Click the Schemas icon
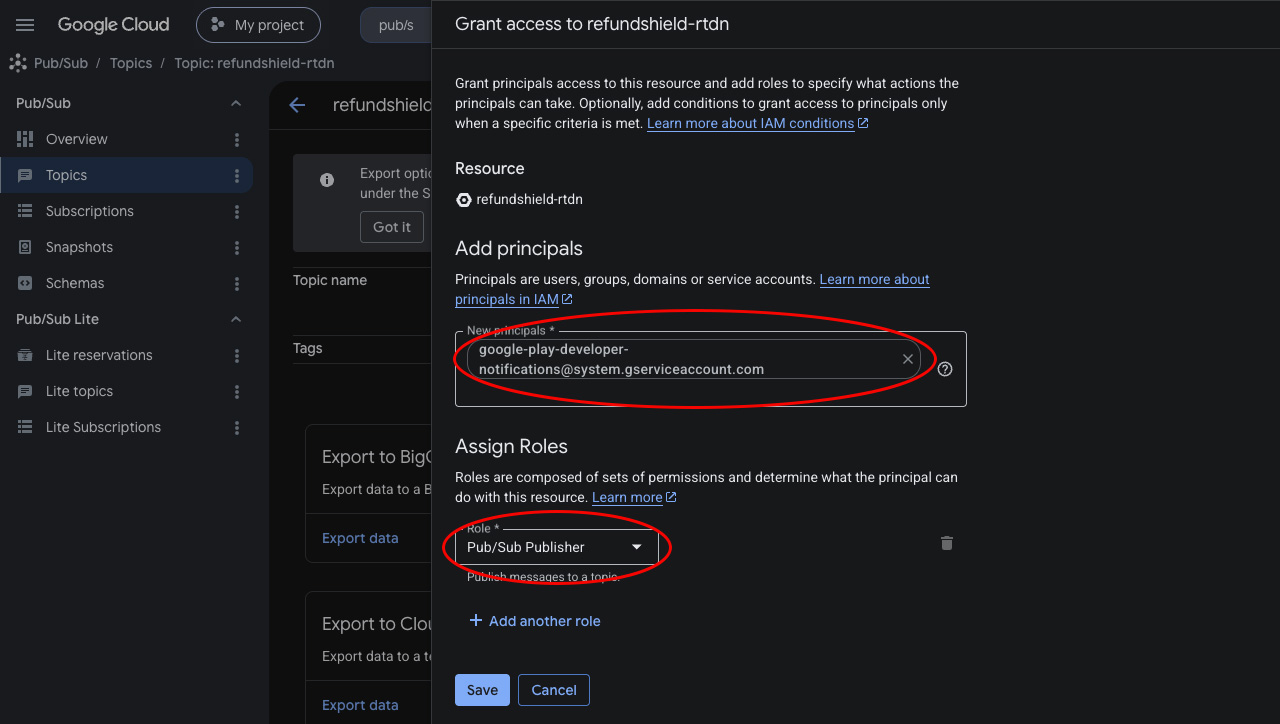Image resolution: width=1280 pixels, height=724 pixels. click(x=25, y=283)
